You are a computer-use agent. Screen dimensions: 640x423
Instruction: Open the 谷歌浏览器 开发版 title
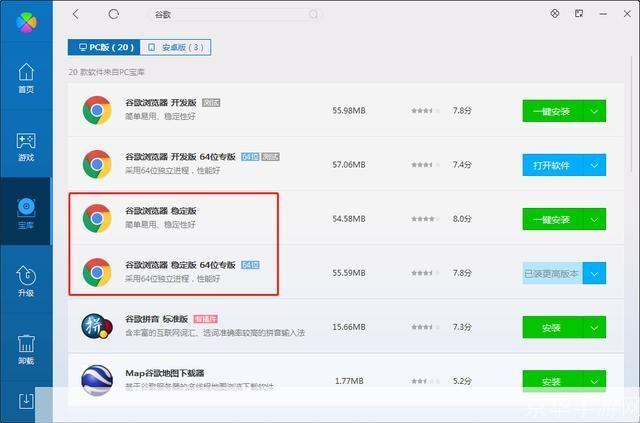161,102
